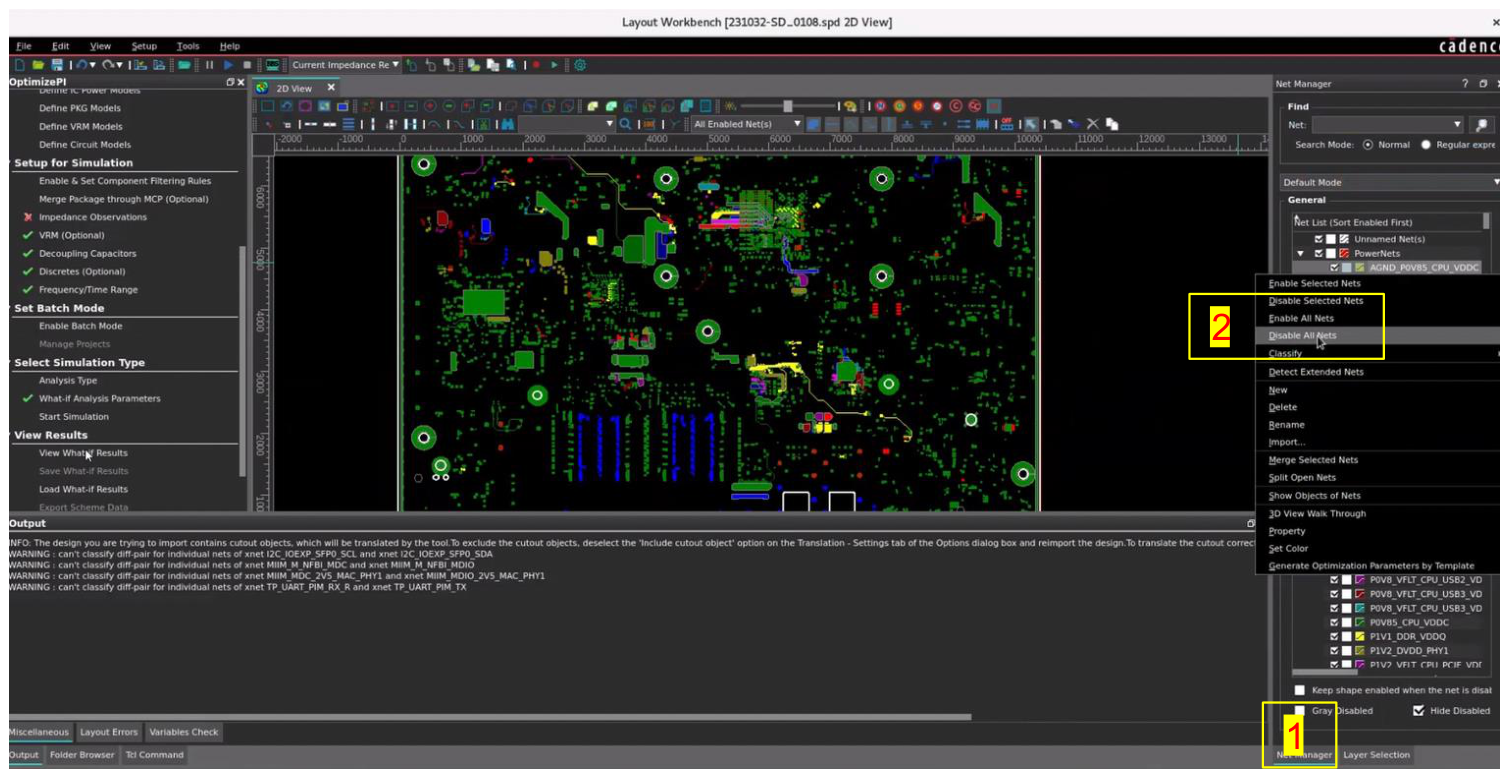Viewport: 1509px width, 778px height.
Task: Toggle Keep shape enabled when net is disabled
Action: pyautogui.click(x=1299, y=690)
